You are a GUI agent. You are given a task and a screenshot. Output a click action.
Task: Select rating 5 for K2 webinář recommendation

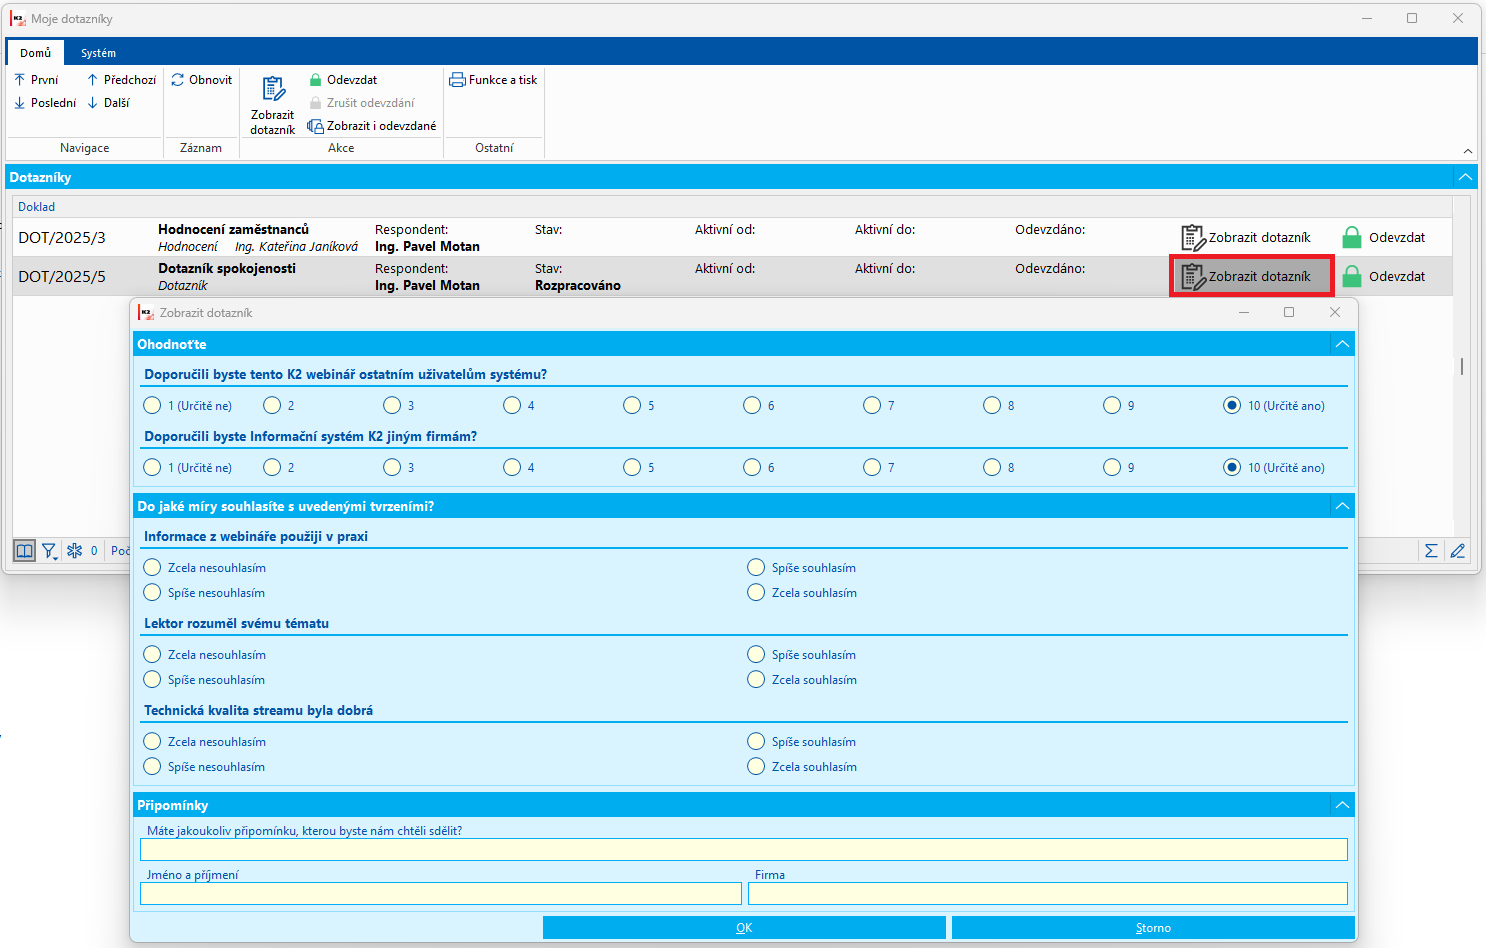(632, 405)
